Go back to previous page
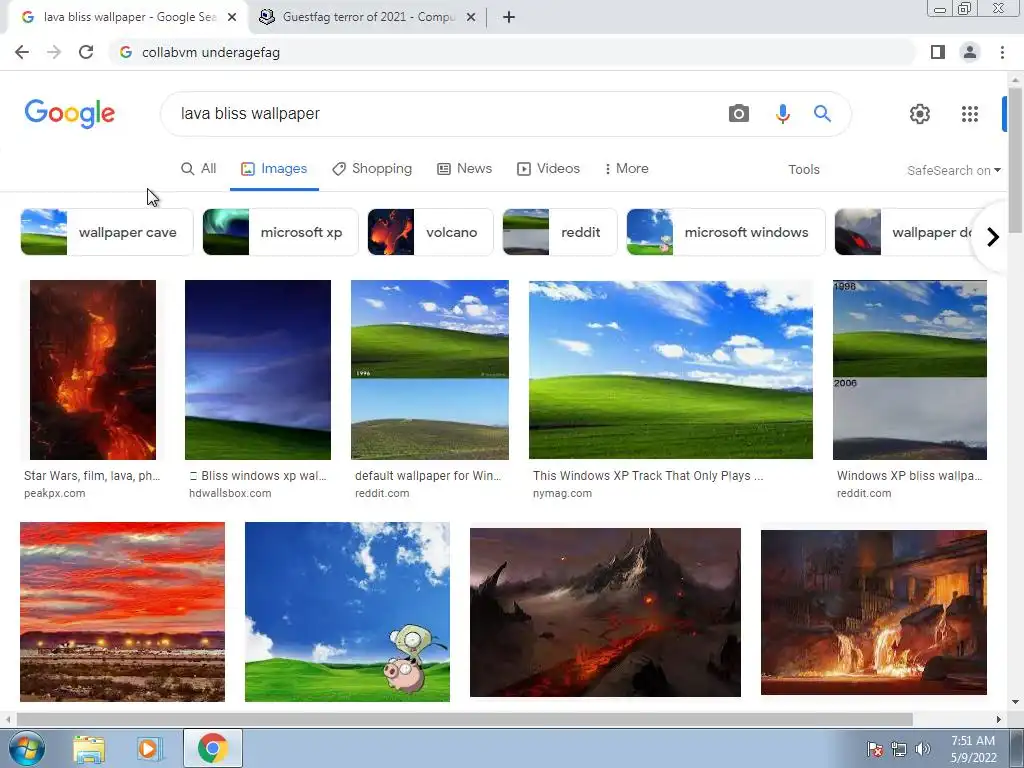Screen dimensions: 1024x768 [x=22, y=52]
